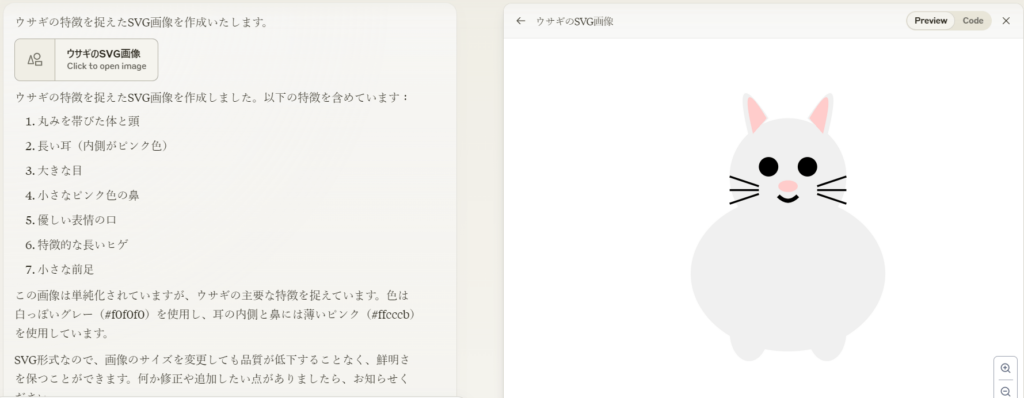Switch to the Preview tab
1024x398 pixels.
[x=931, y=21]
